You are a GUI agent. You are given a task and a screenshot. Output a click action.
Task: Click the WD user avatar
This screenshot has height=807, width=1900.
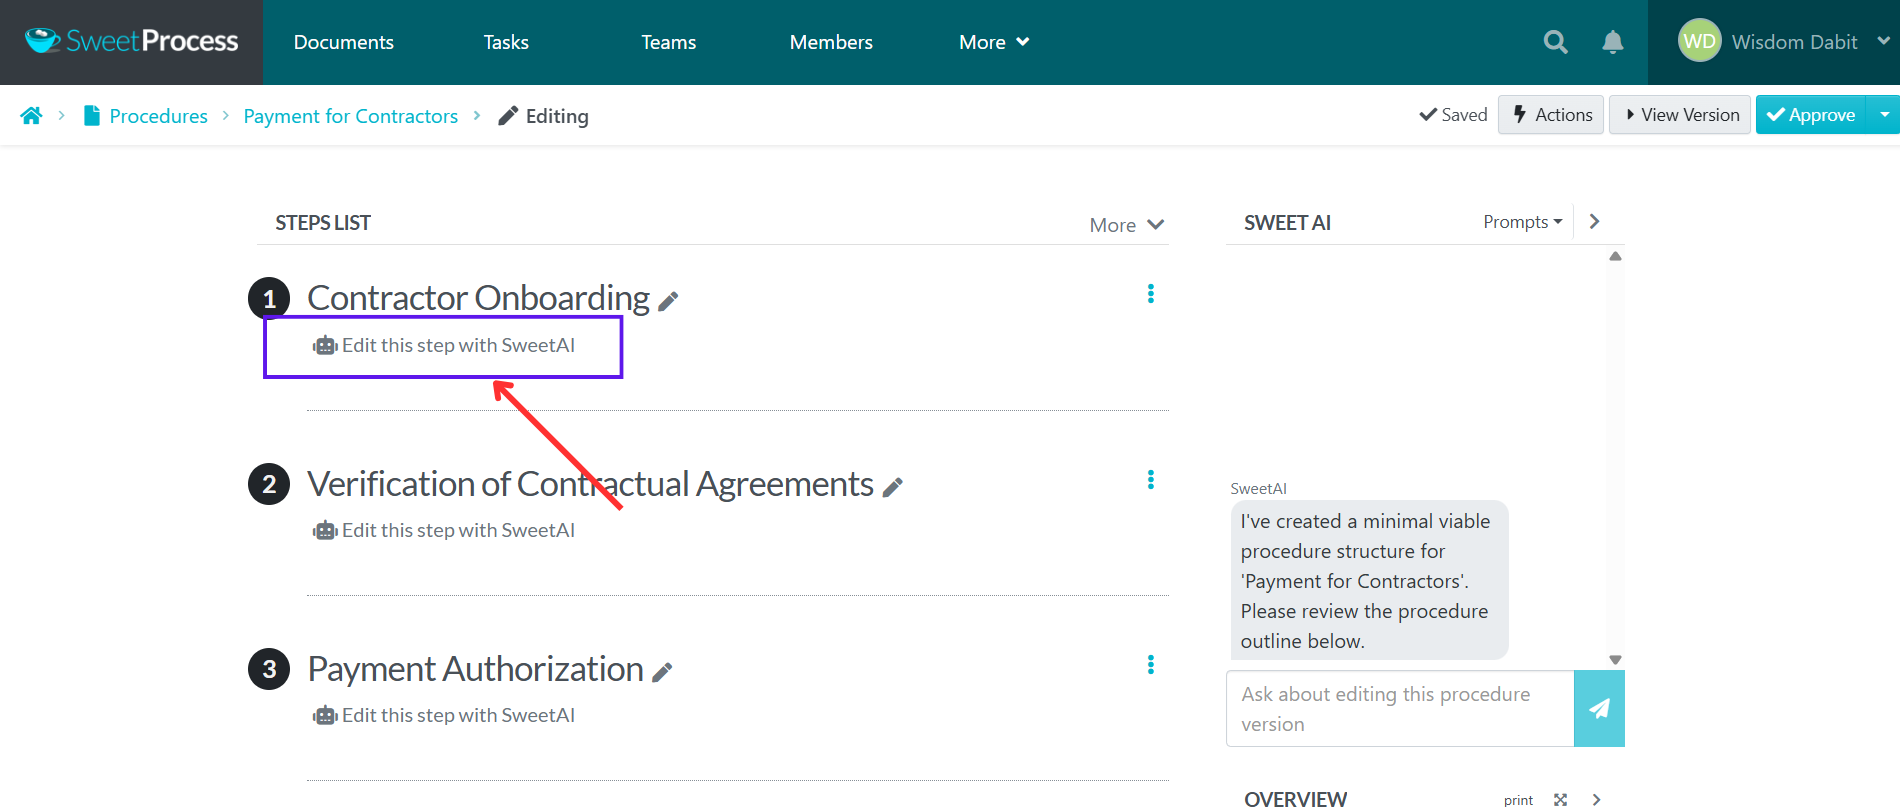1699,41
